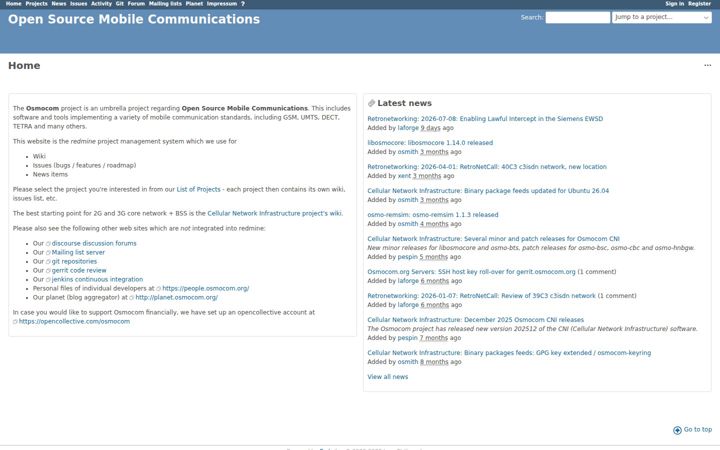The image size is (720, 450).
Task: Open Binary package feeds Ubuntu 26.04 news
Action: point(488,191)
